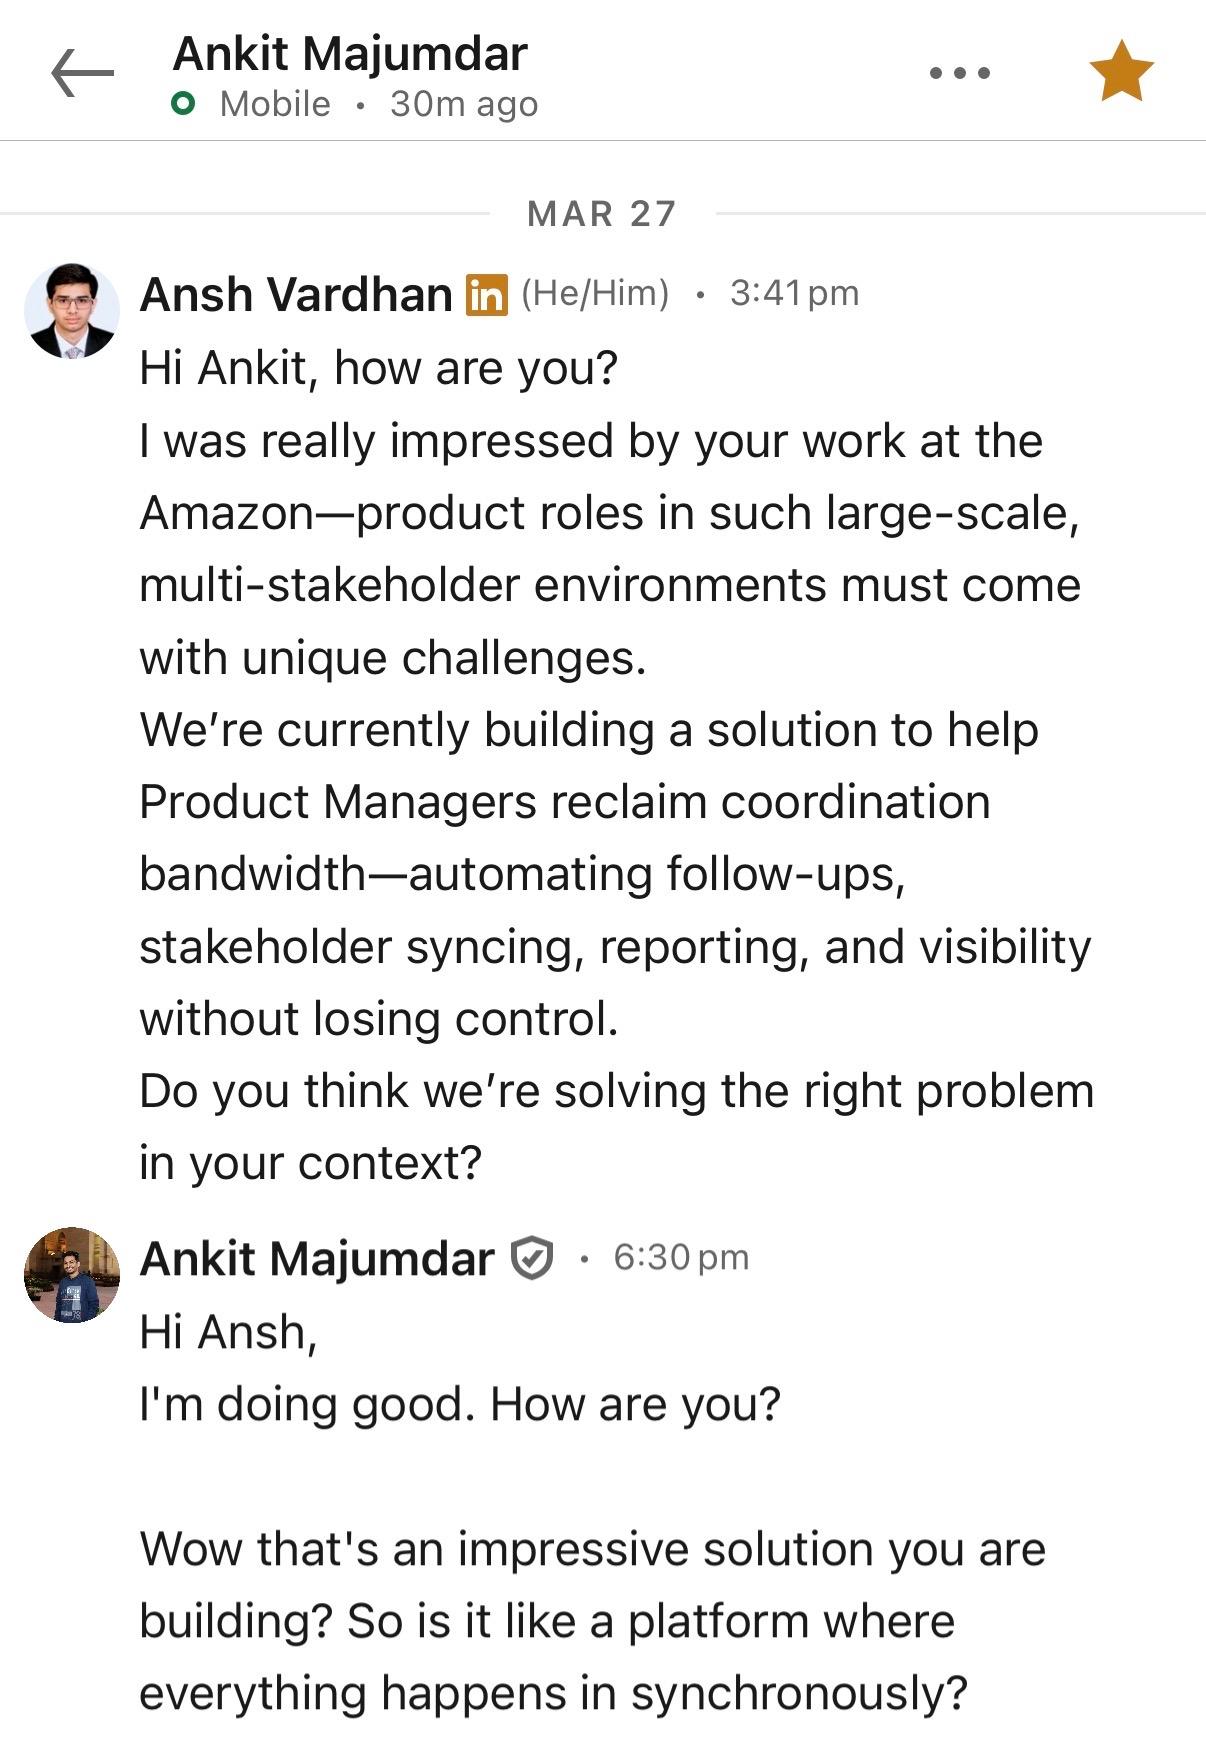Image resolution: width=1206 pixels, height=1744 pixels.
Task: Open Ansh Vardhan's name link in message
Action: (x=296, y=294)
